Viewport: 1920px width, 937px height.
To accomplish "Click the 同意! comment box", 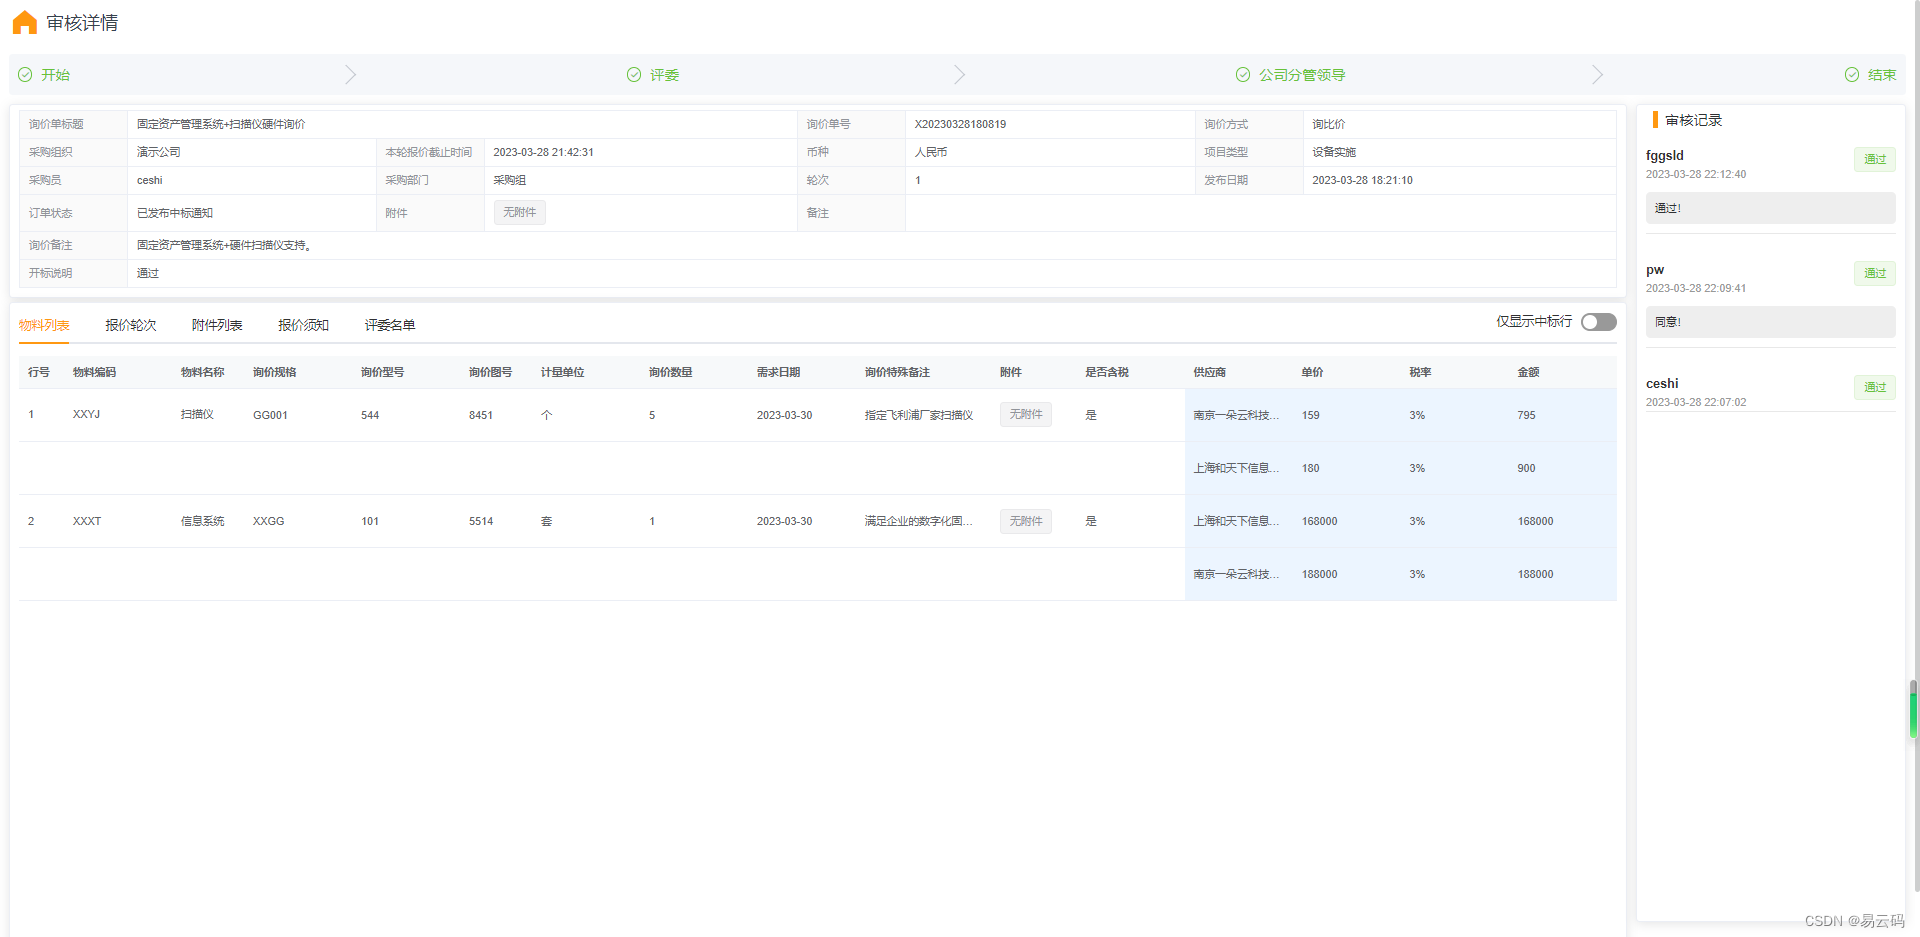I will coord(1770,322).
